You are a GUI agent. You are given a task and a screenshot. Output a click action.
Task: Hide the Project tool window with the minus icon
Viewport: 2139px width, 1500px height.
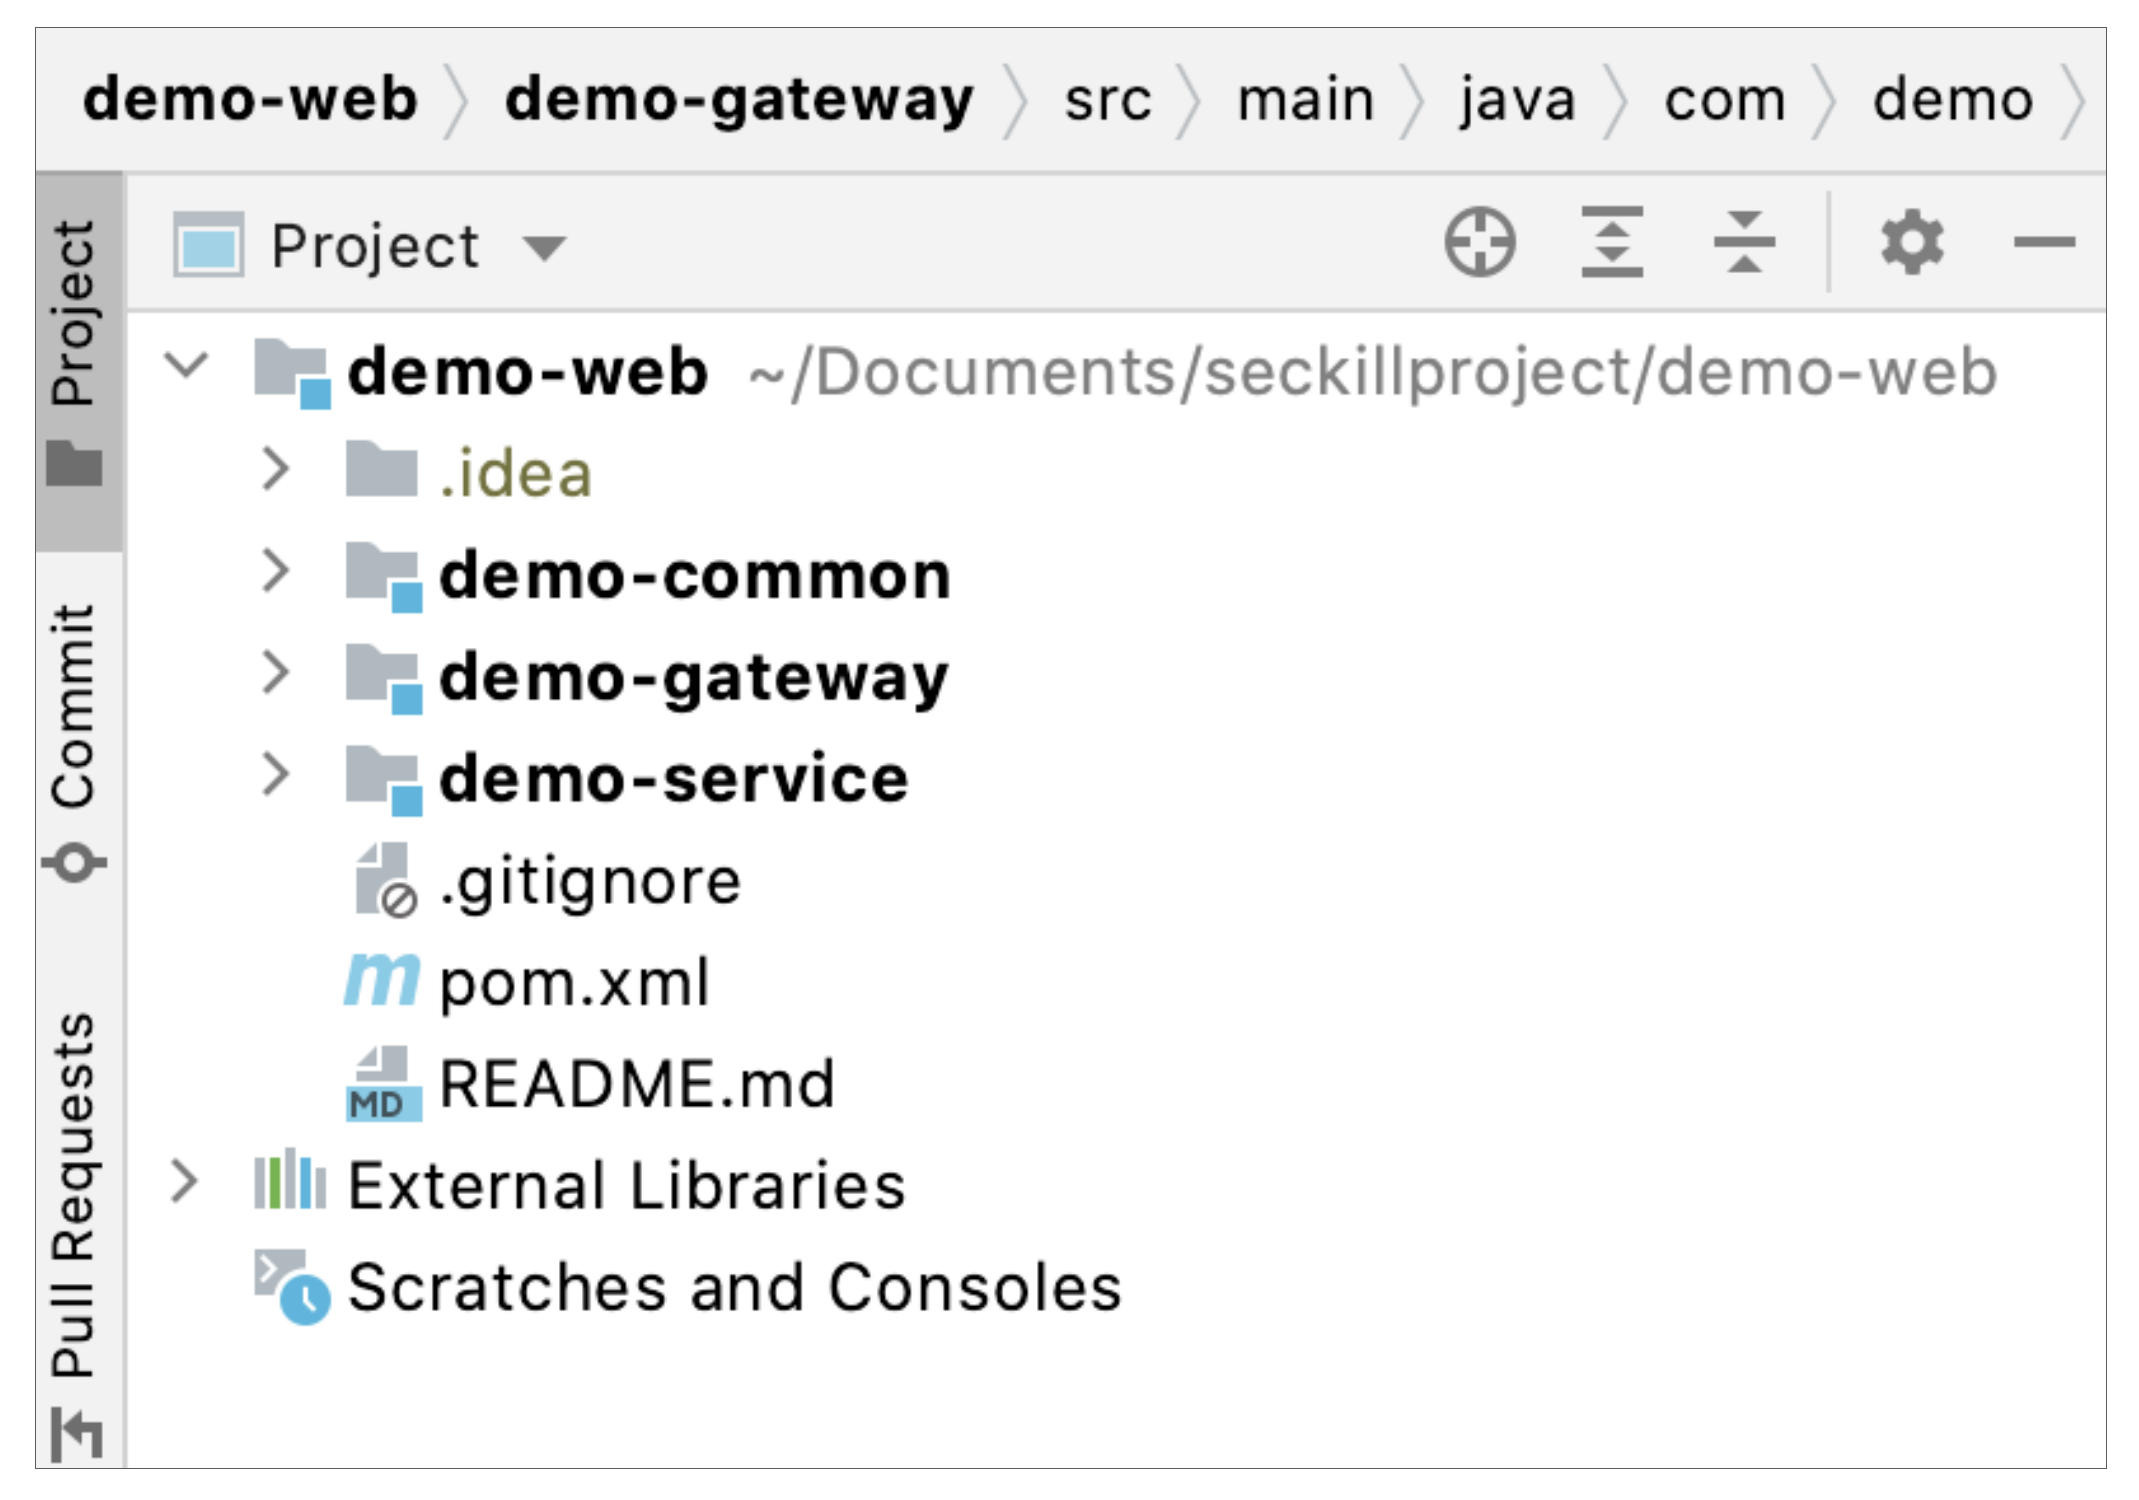coord(2043,243)
